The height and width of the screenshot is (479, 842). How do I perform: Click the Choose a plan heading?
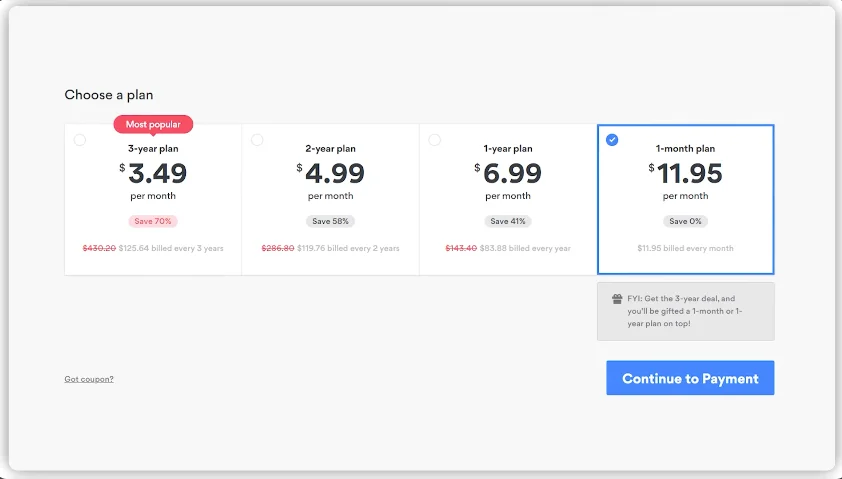pos(109,95)
